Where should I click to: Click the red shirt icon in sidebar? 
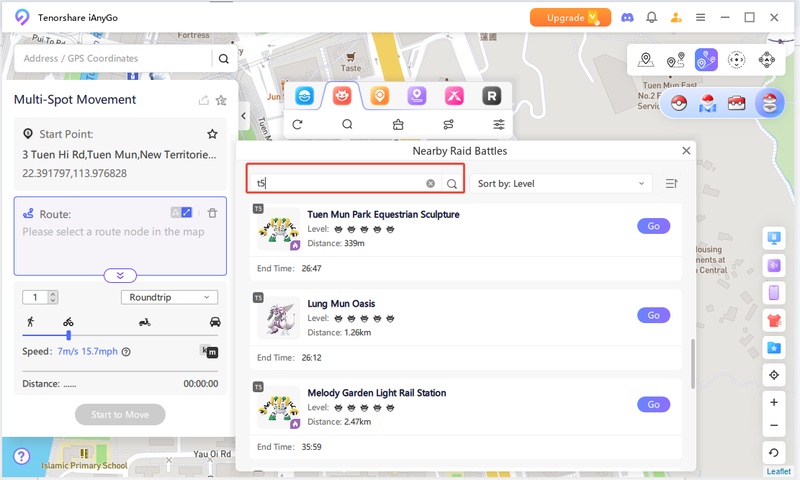(x=774, y=321)
